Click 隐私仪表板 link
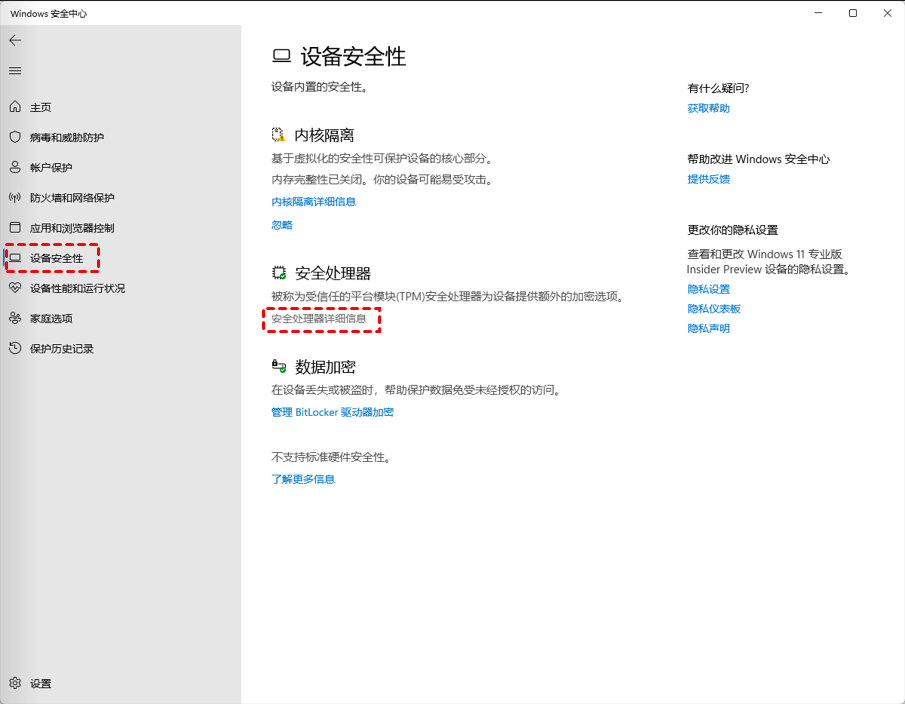 point(714,309)
